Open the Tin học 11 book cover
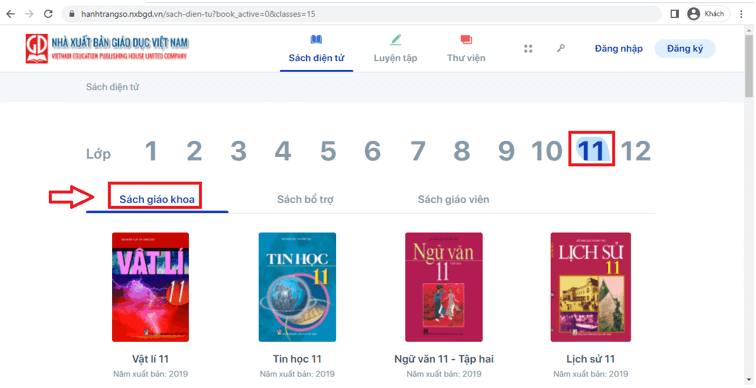The height and width of the screenshot is (388, 756). click(x=297, y=287)
